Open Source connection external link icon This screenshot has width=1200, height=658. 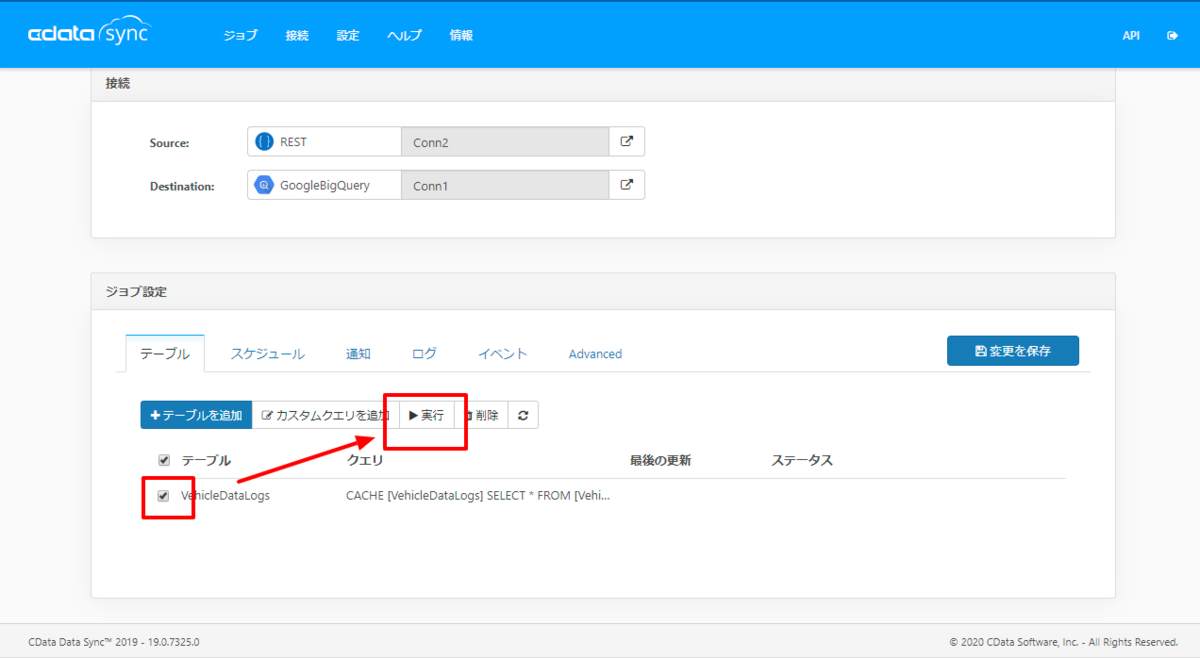pos(627,142)
